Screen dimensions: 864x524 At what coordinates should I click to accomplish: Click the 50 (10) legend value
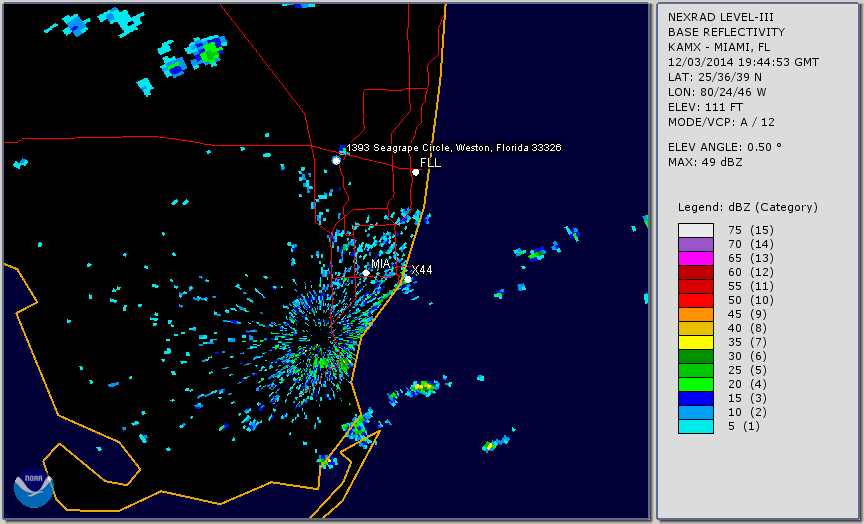point(751,300)
